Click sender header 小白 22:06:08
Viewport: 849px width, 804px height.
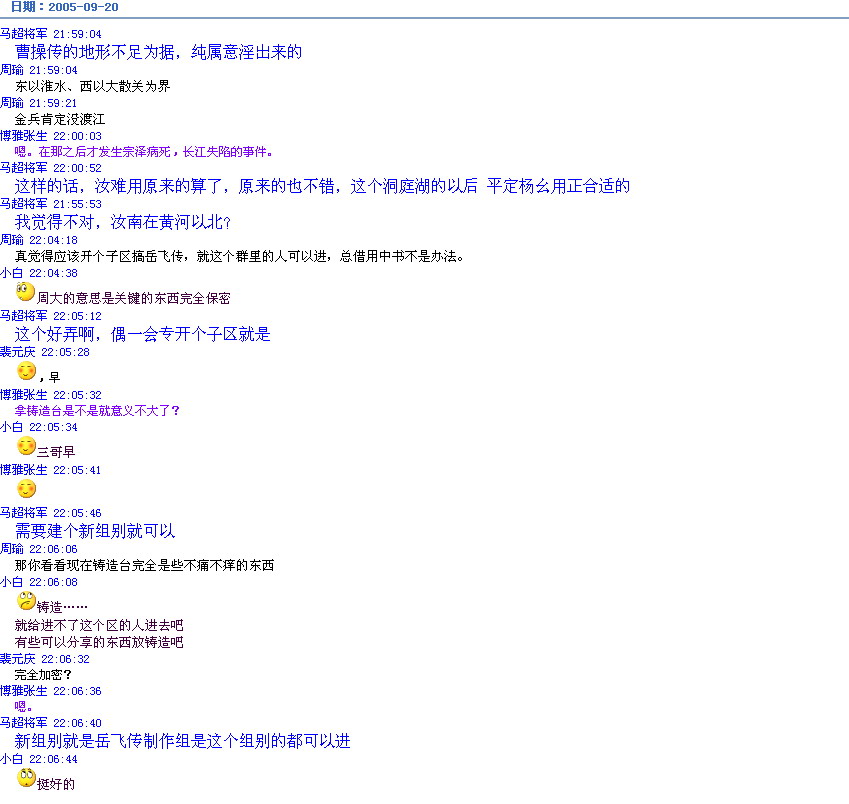click(39, 583)
